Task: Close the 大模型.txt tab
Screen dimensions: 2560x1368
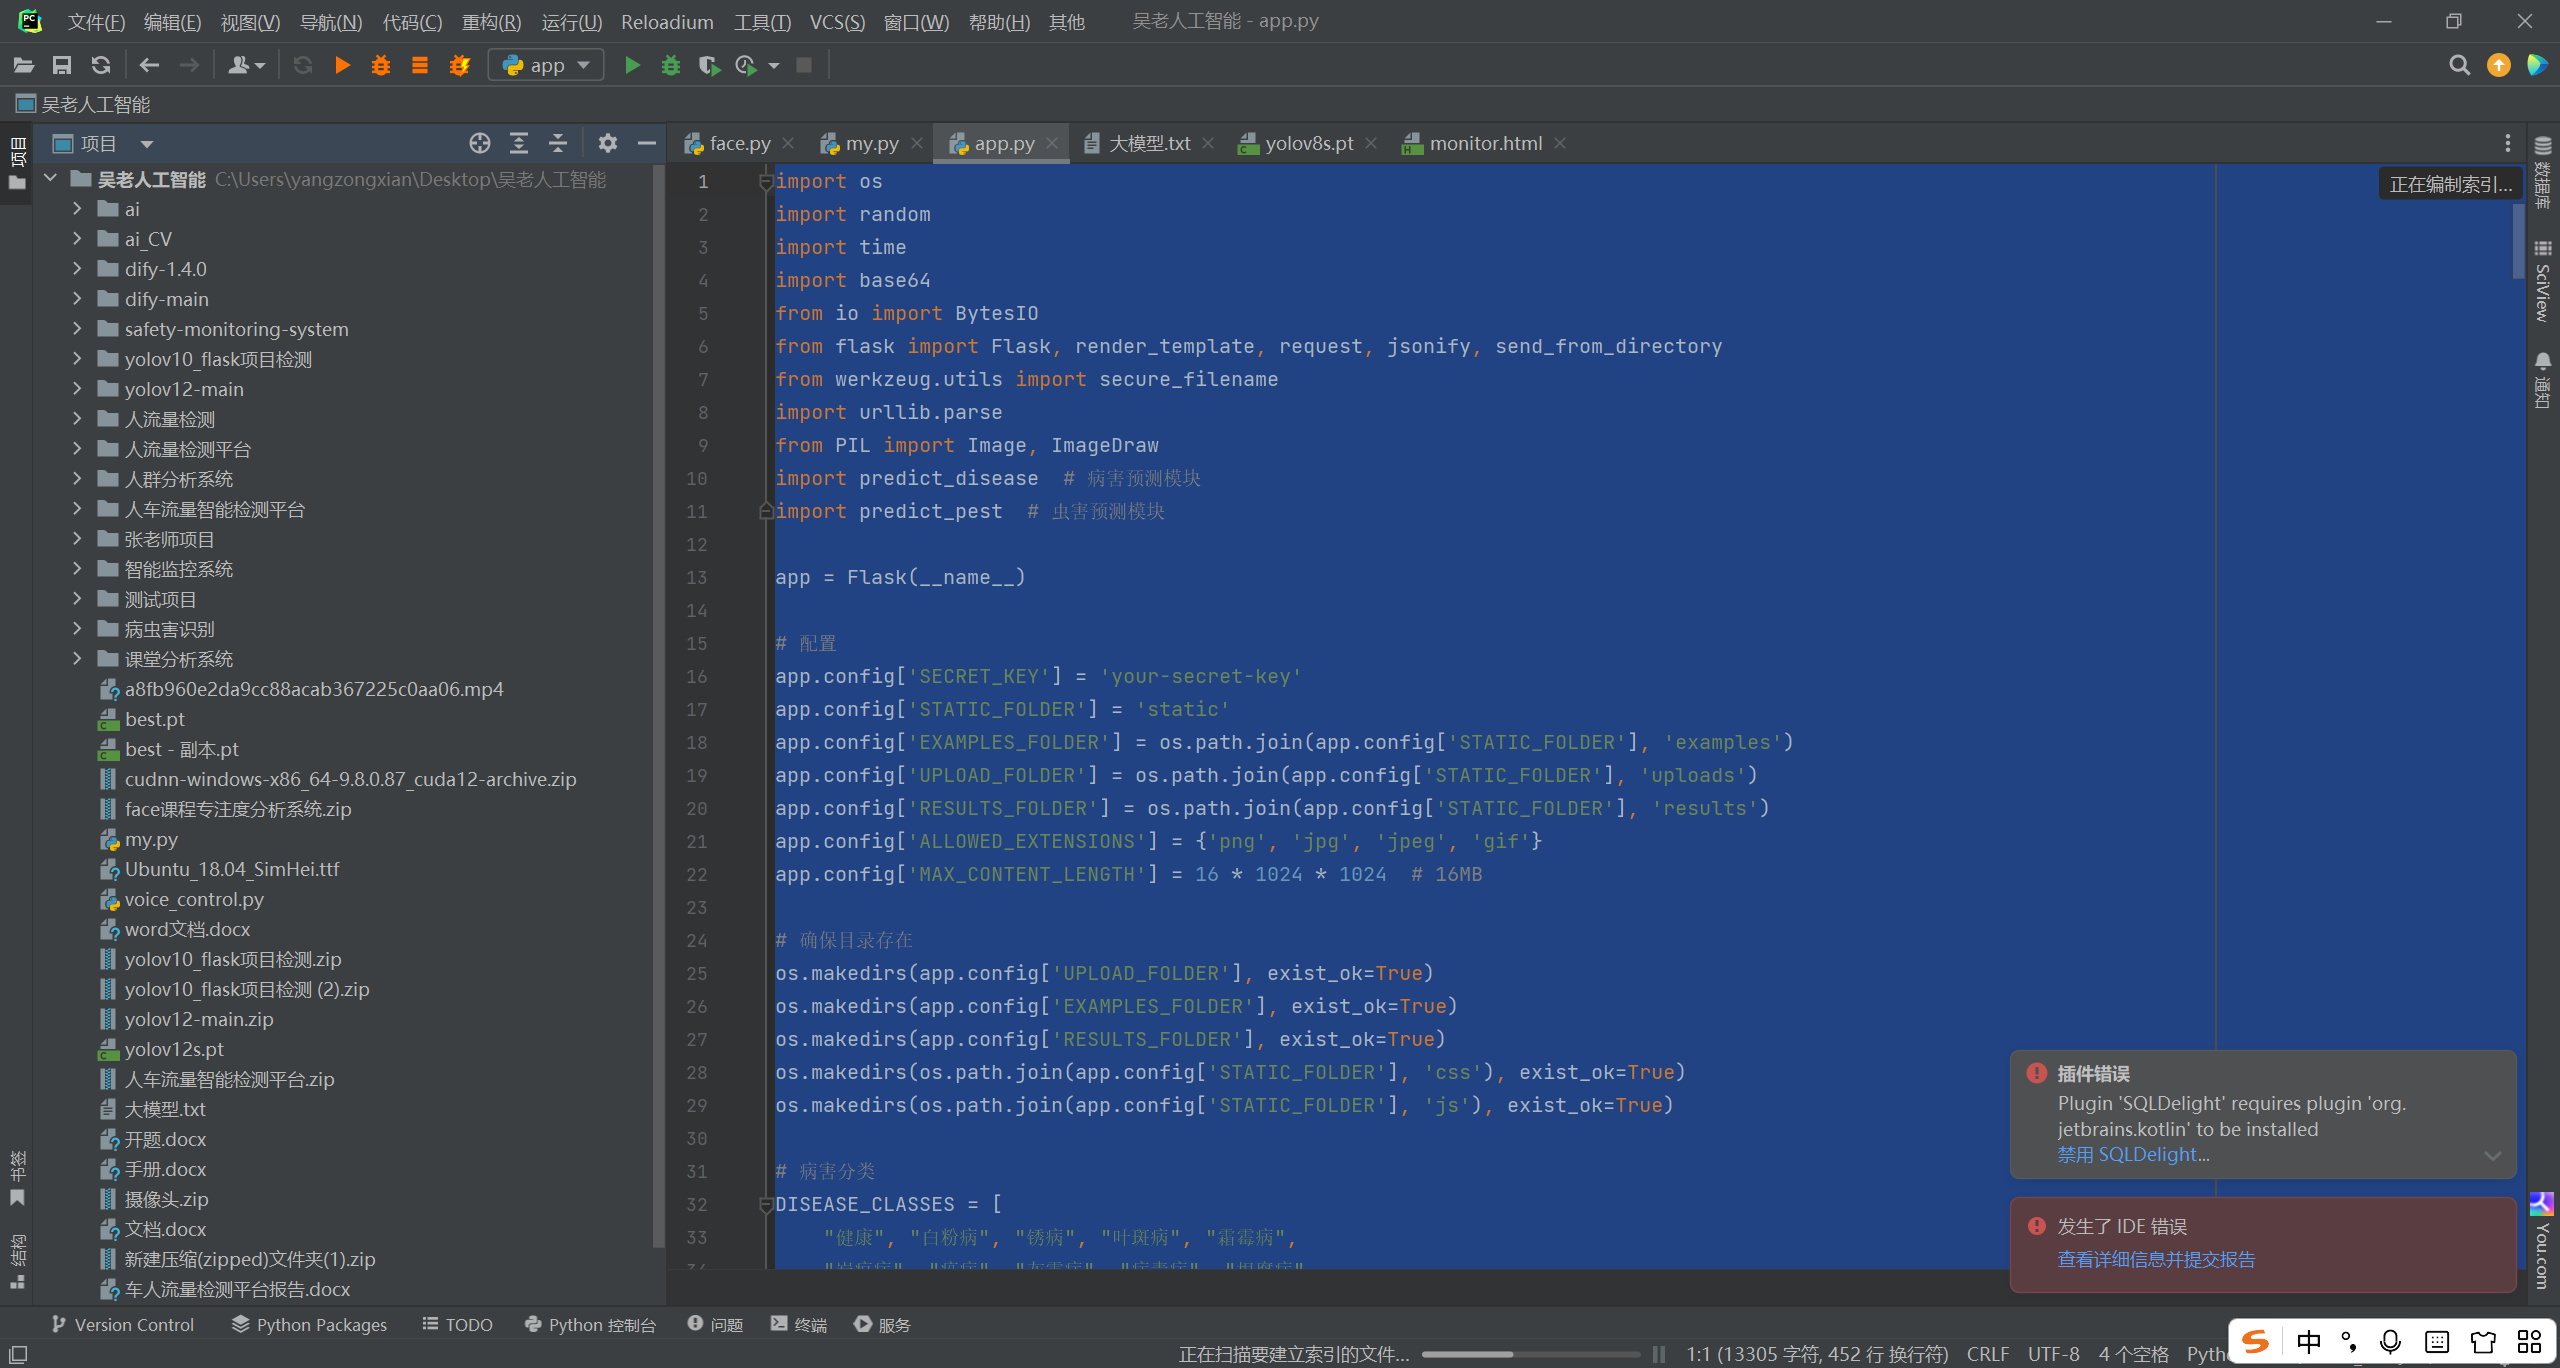Action: 1209,143
